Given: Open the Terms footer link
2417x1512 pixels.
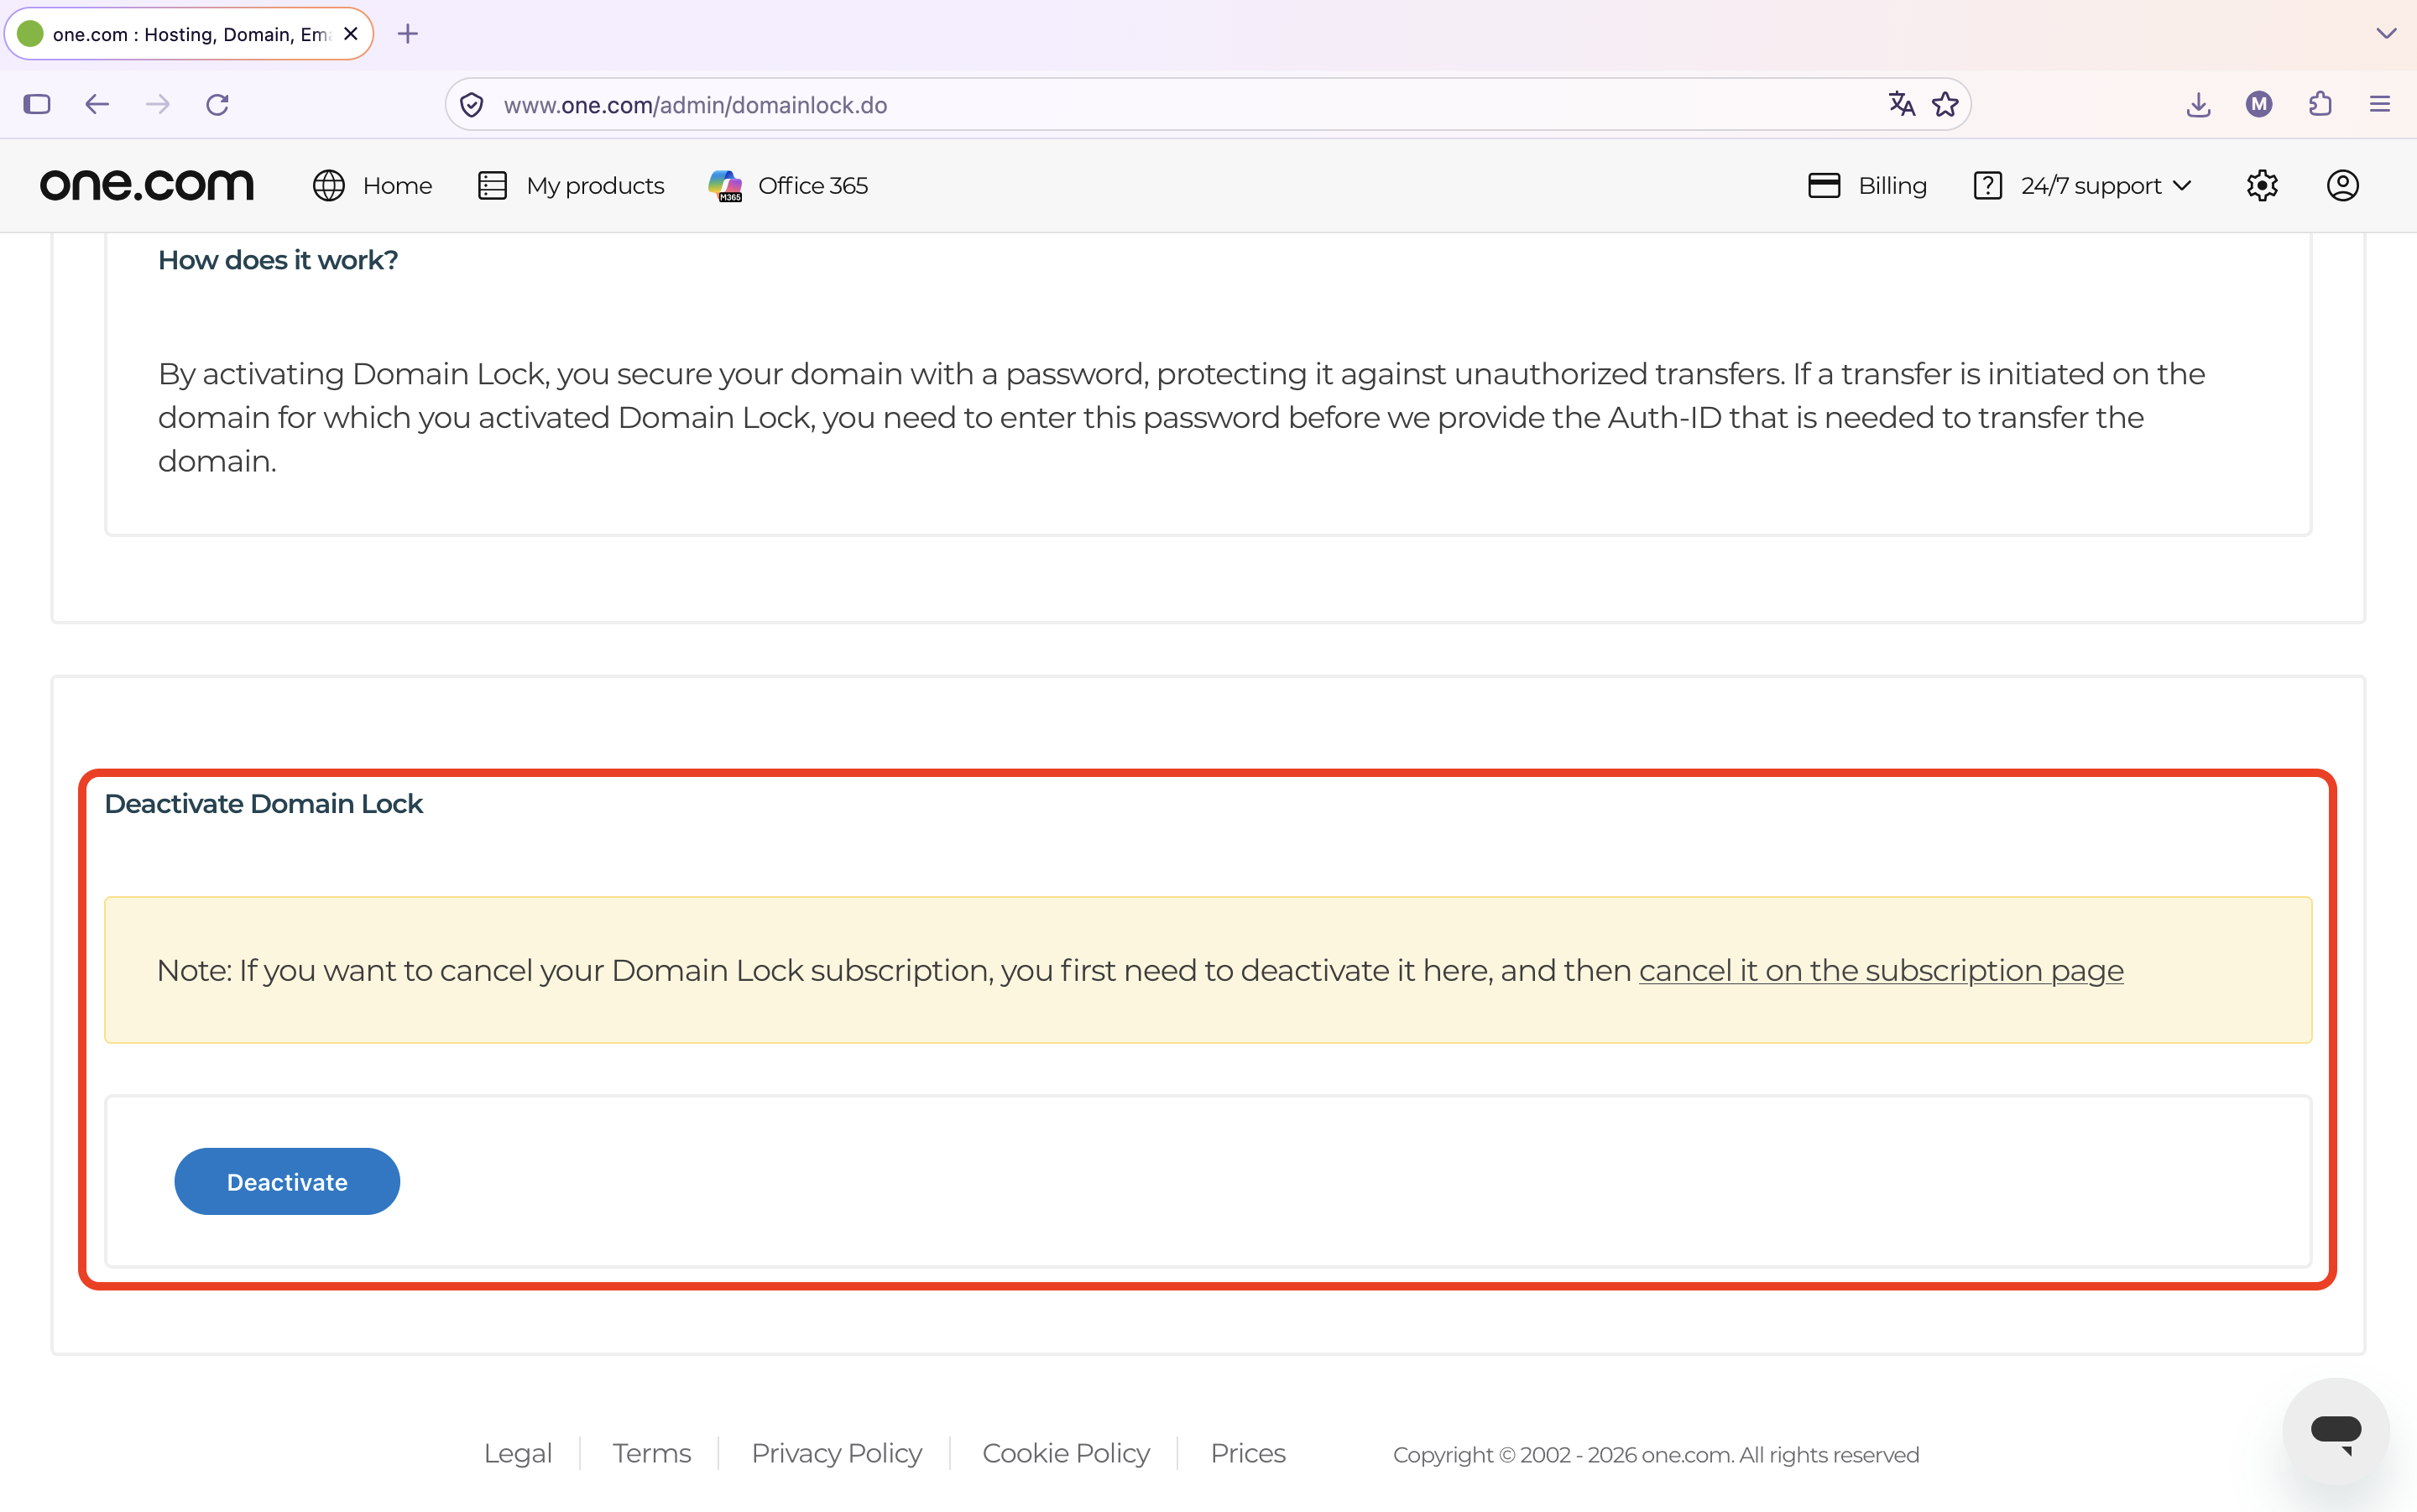Looking at the screenshot, I should tap(651, 1453).
